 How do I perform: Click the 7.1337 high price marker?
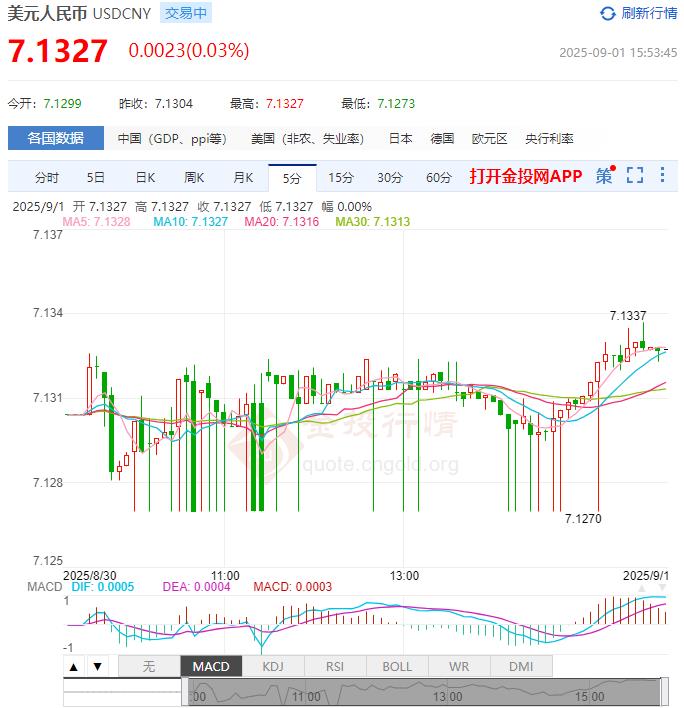click(628, 316)
